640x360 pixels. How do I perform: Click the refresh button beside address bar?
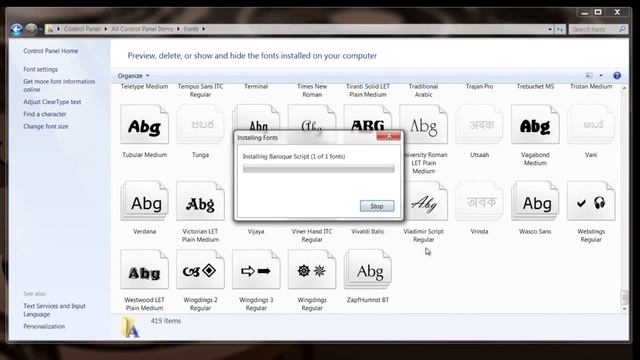[560, 29]
